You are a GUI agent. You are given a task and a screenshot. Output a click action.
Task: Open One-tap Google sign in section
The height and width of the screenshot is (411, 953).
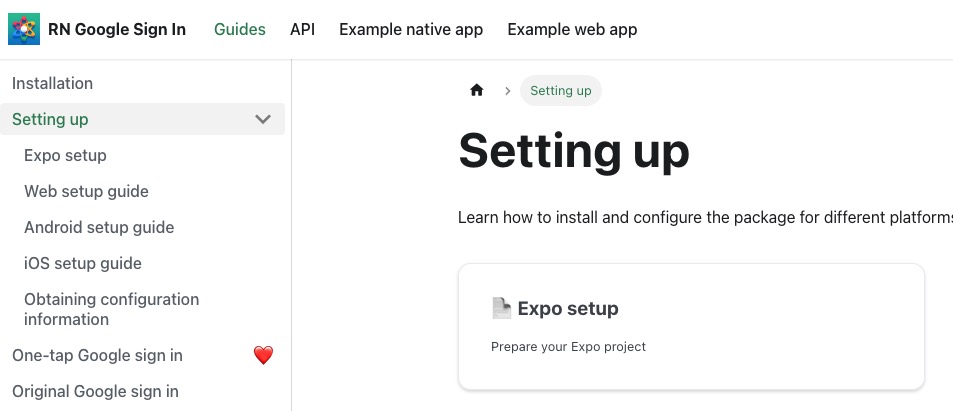coord(97,355)
